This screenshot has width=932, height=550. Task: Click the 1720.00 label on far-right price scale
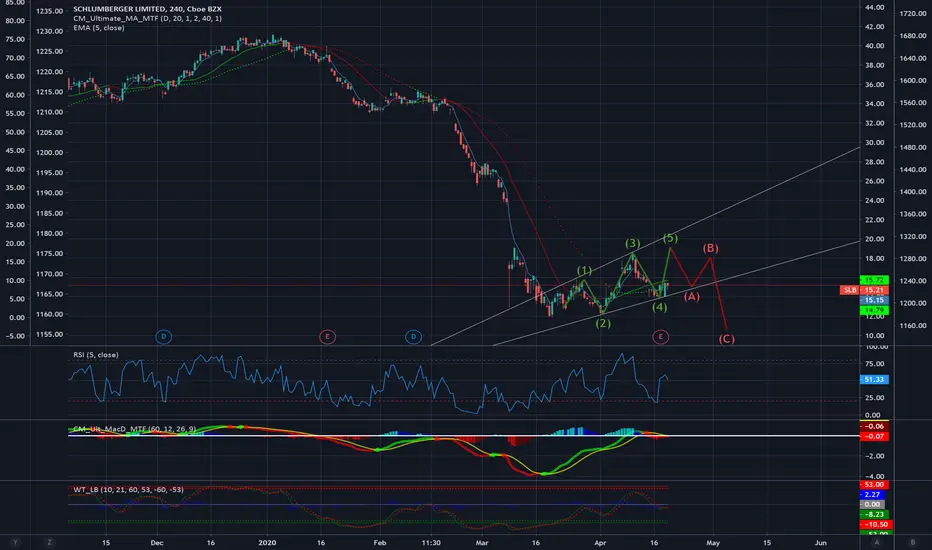(912, 13)
